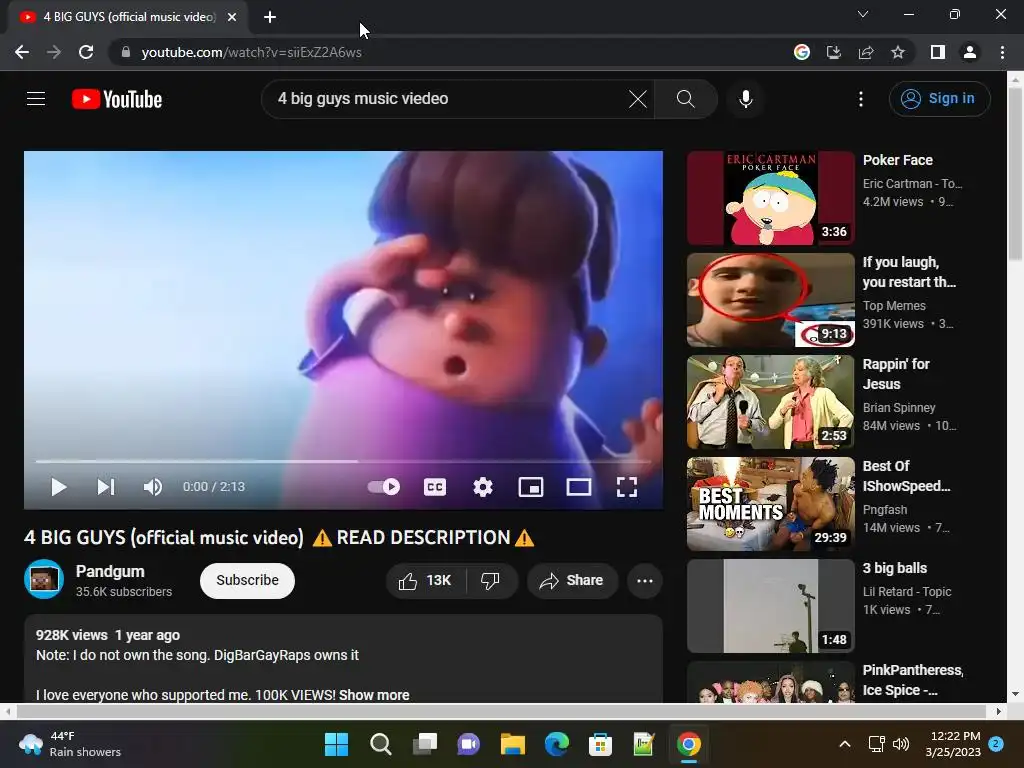
Task: Click Google icon in address bar
Action: [801, 52]
